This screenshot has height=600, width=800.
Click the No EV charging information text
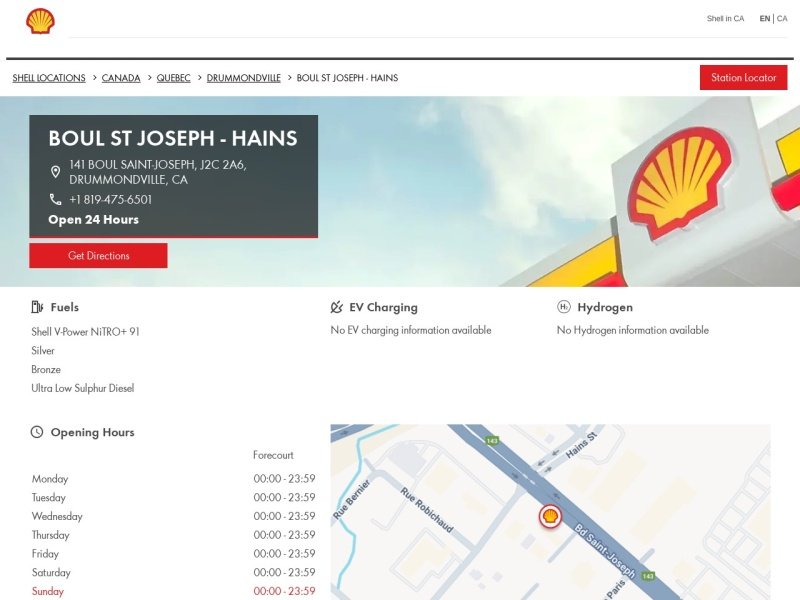click(x=411, y=330)
